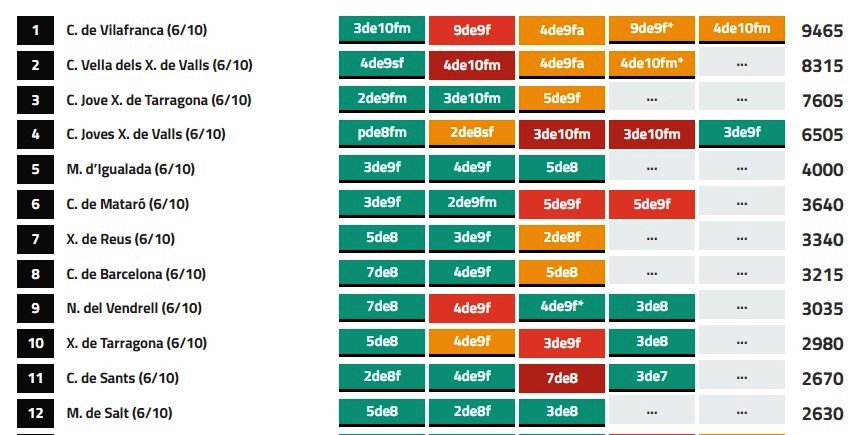The height and width of the screenshot is (435, 863).
Task: Click the 3de7 result cell
Action: click(x=651, y=377)
